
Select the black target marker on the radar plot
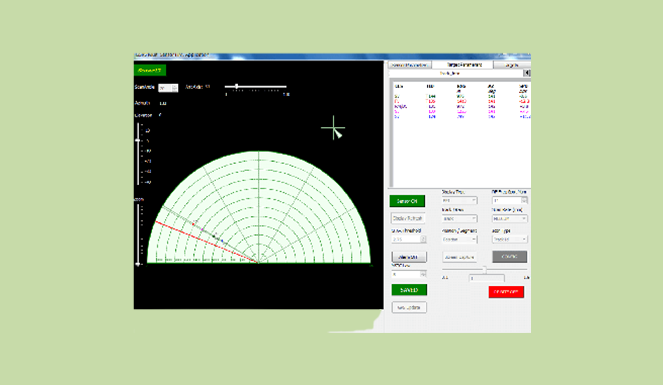click(214, 236)
